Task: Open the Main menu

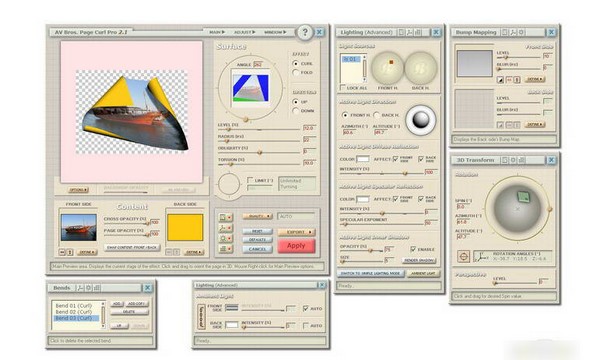Action: [x=217, y=32]
